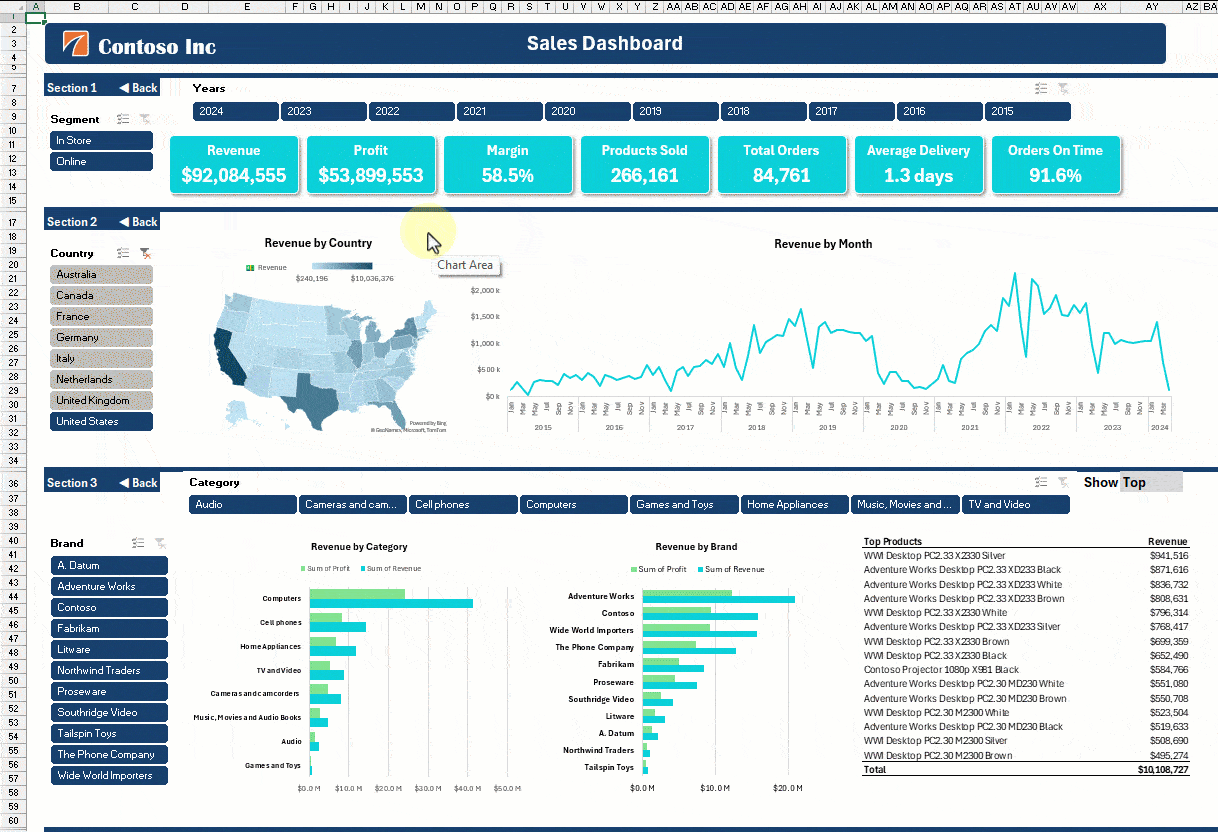Select the row 20 header
The image size is (1218, 832).
point(11,264)
